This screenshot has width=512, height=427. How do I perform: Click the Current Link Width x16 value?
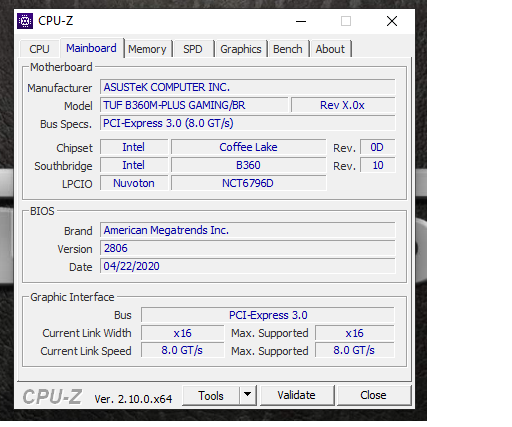[183, 333]
